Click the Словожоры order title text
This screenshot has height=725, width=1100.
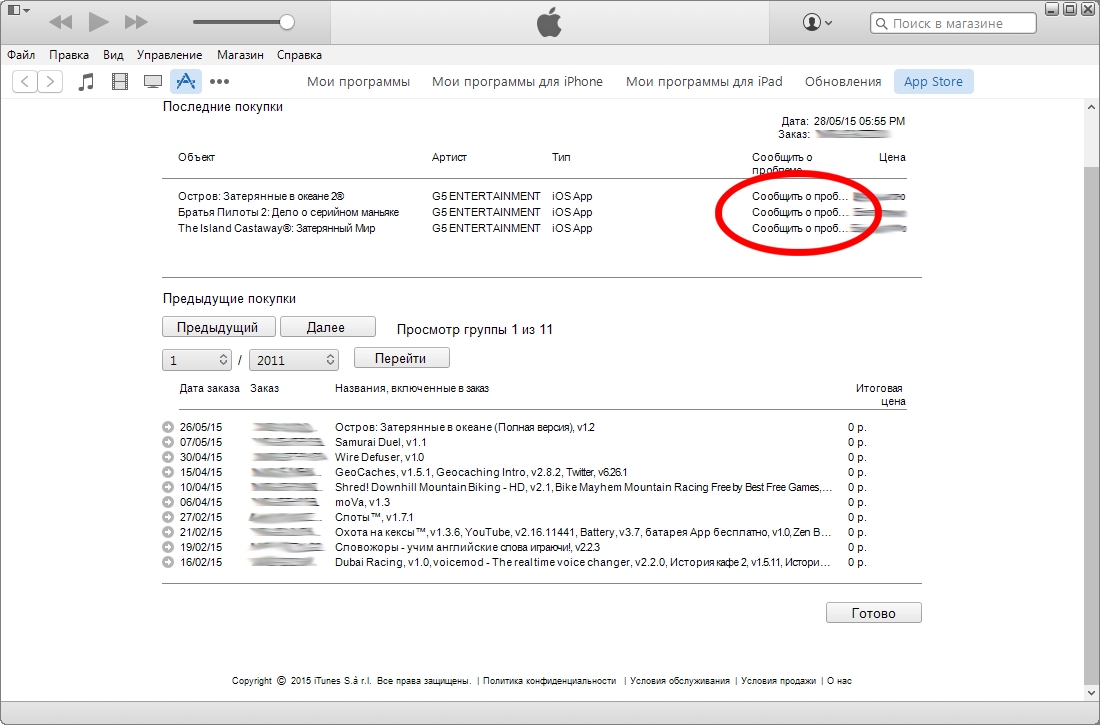click(467, 547)
